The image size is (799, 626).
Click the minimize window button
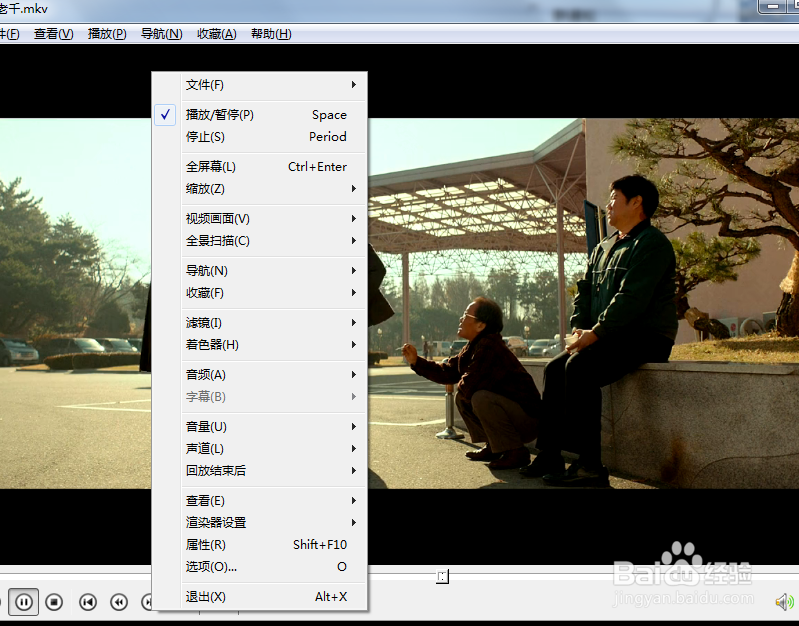click(x=773, y=6)
